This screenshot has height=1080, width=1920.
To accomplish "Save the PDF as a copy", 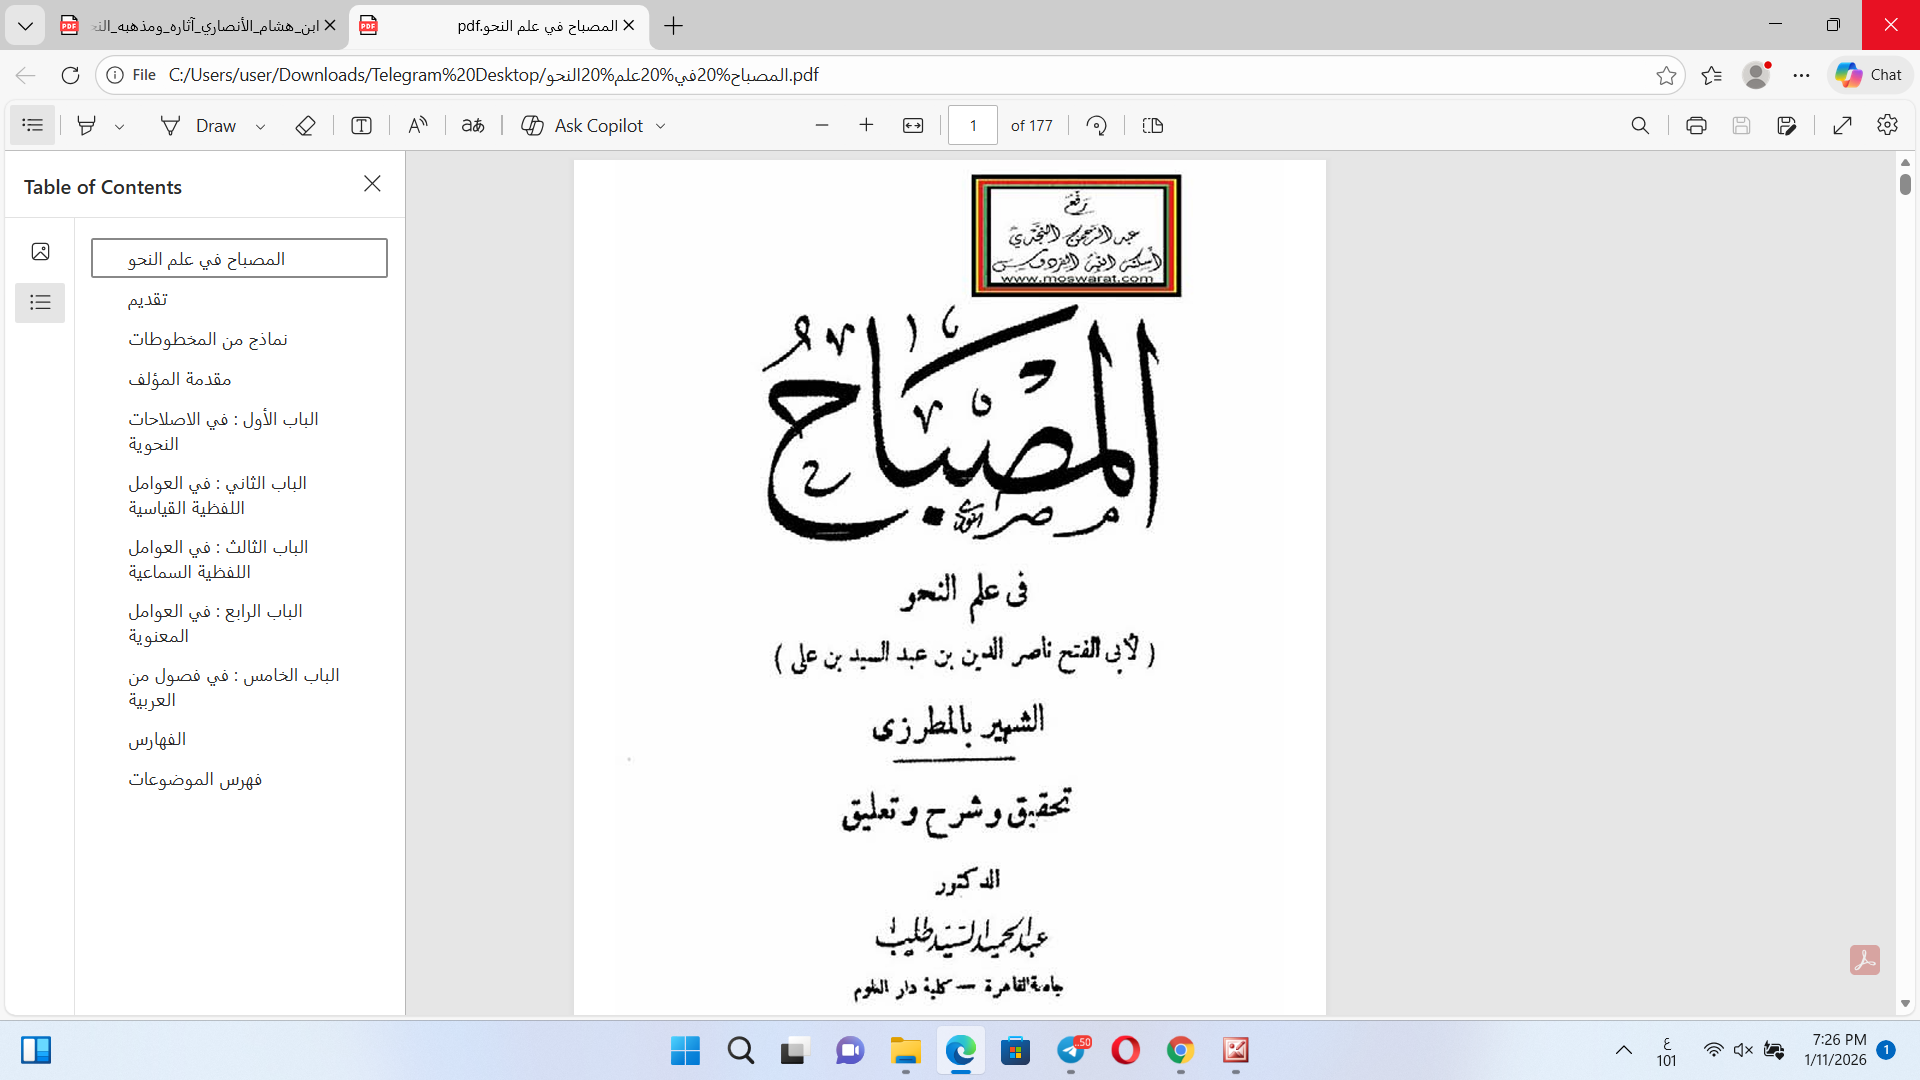I will click(x=1787, y=125).
